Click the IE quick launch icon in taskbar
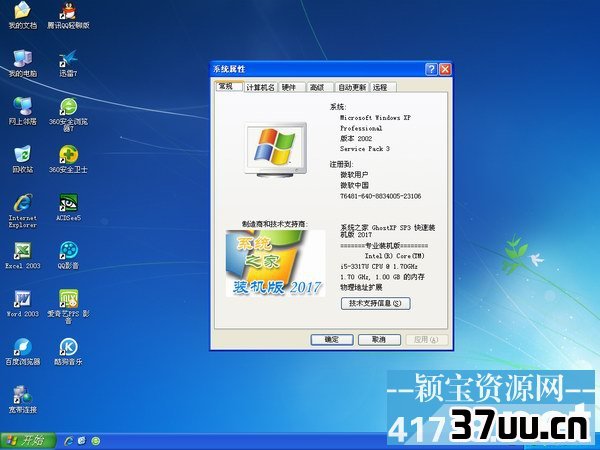 tap(69, 441)
